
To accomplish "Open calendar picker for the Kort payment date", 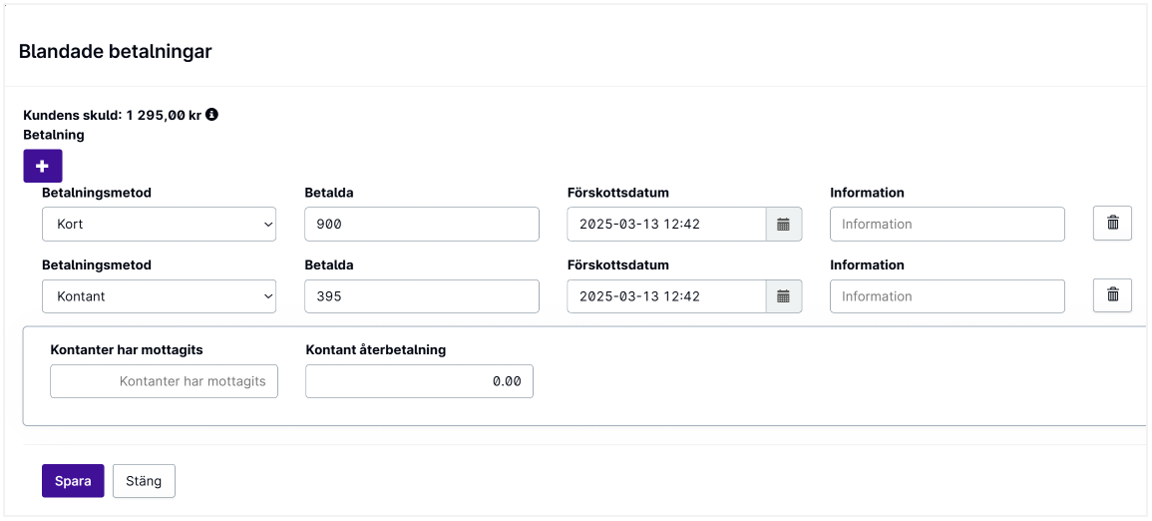I will 783,224.
